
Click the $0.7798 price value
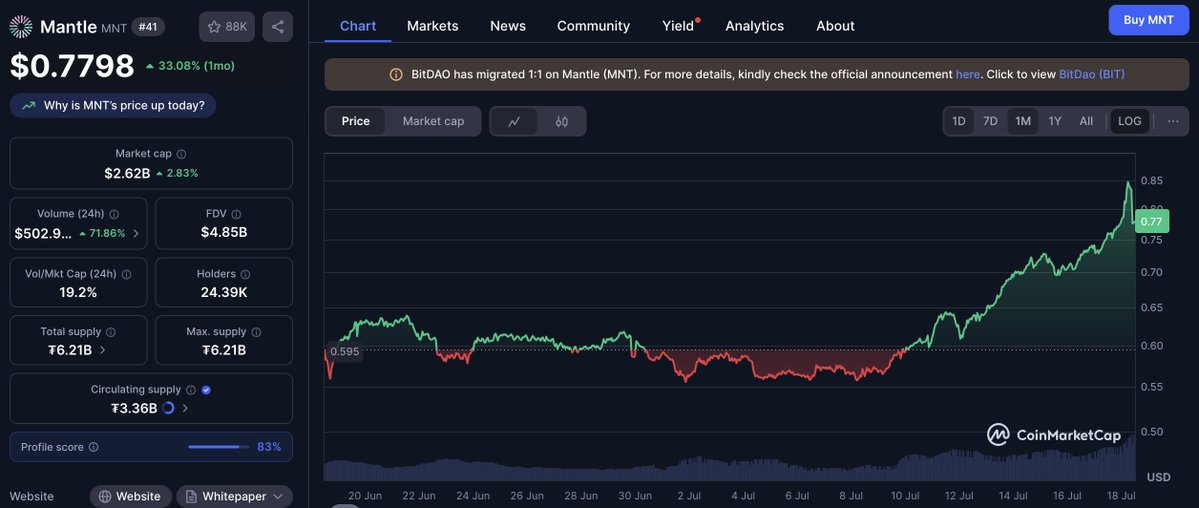pos(72,66)
